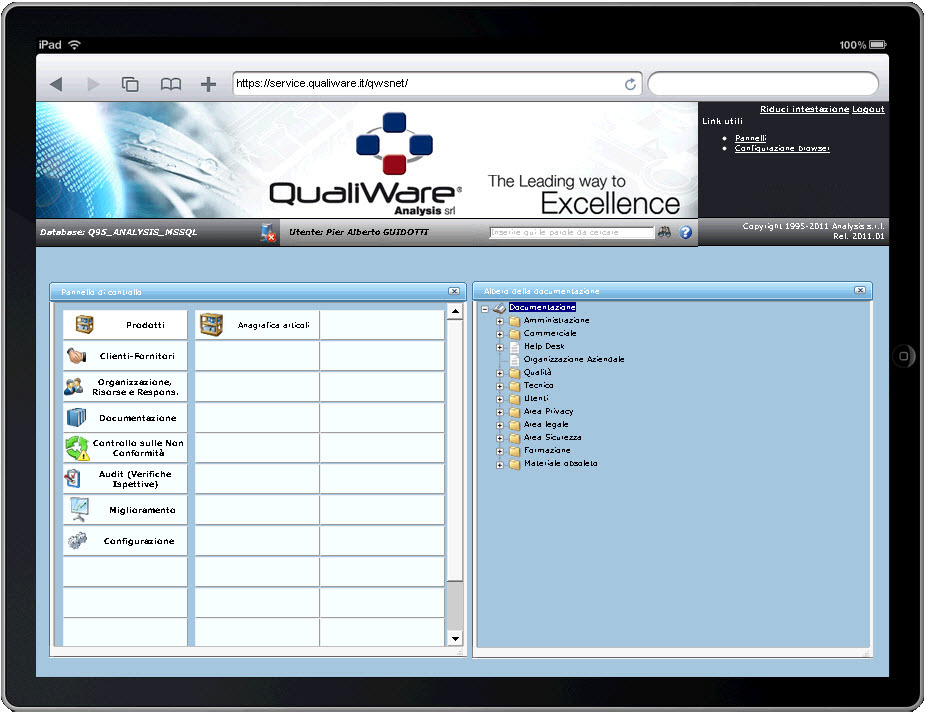
Task: Select Organizzazione Aziendale in the tree
Action: point(574,359)
